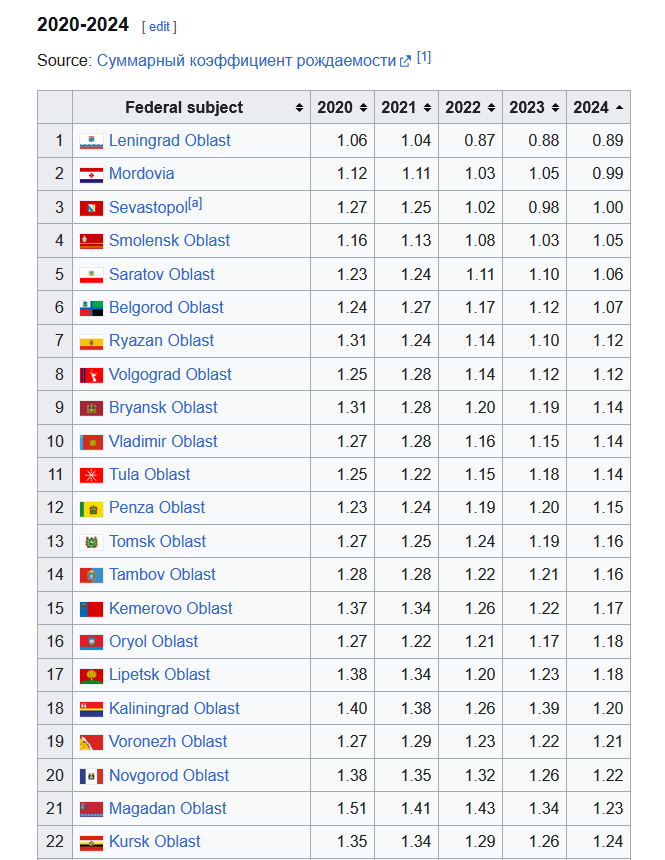Open the Novgorod Oblast article link

point(169,775)
